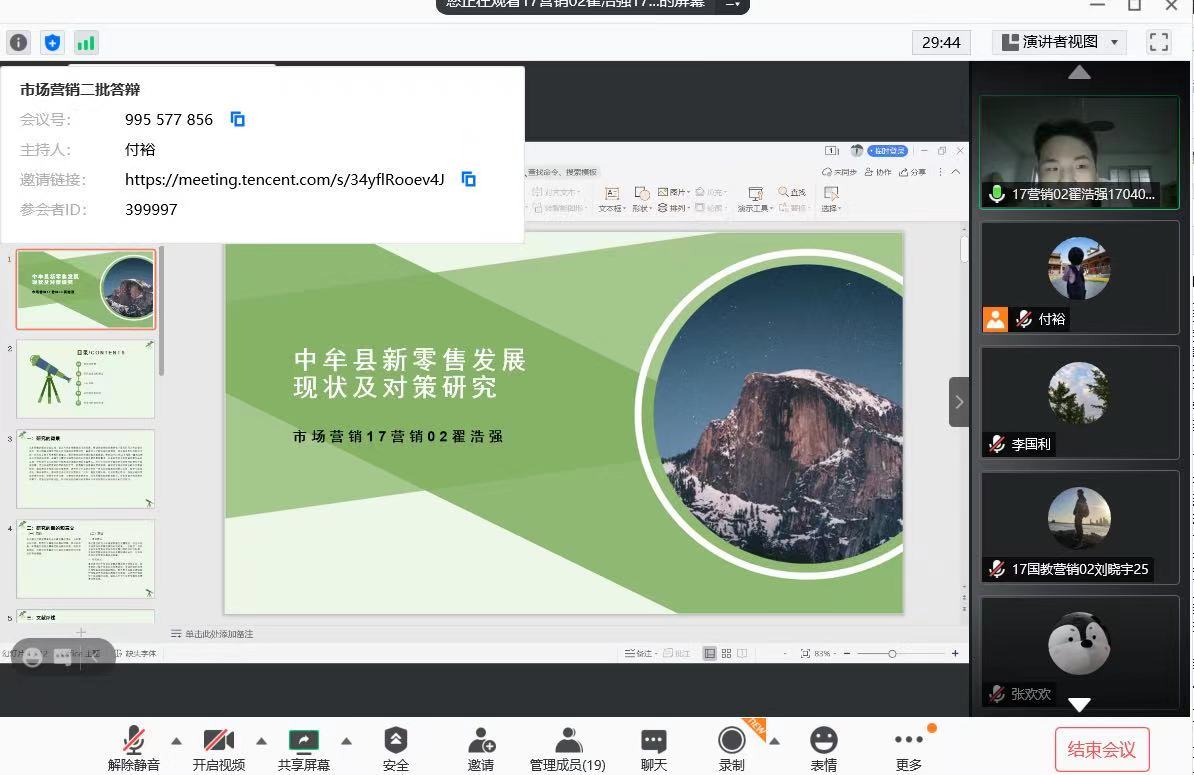Copy the meeting number 995 577 856

pos(238,119)
